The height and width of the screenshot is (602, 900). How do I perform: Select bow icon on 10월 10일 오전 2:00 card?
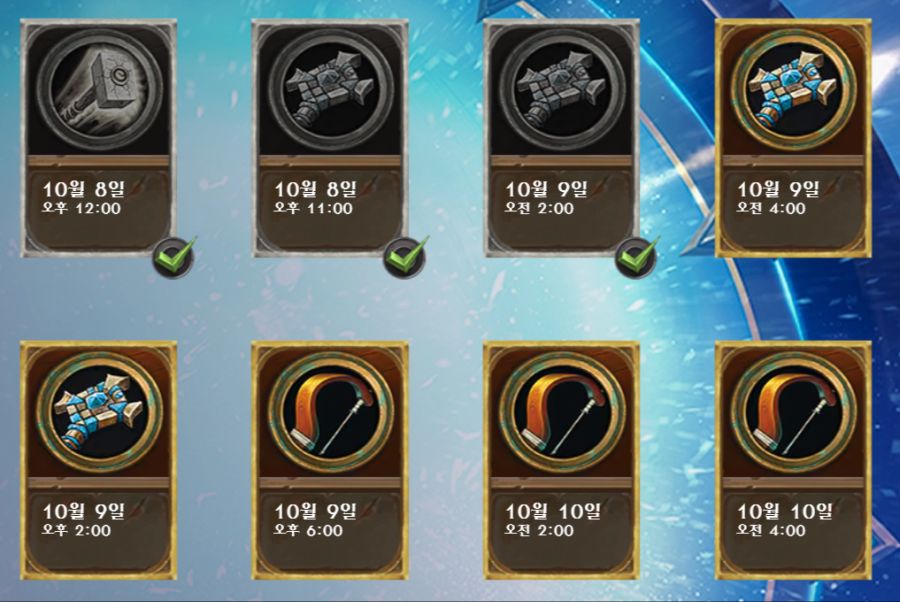[x=562, y=411]
